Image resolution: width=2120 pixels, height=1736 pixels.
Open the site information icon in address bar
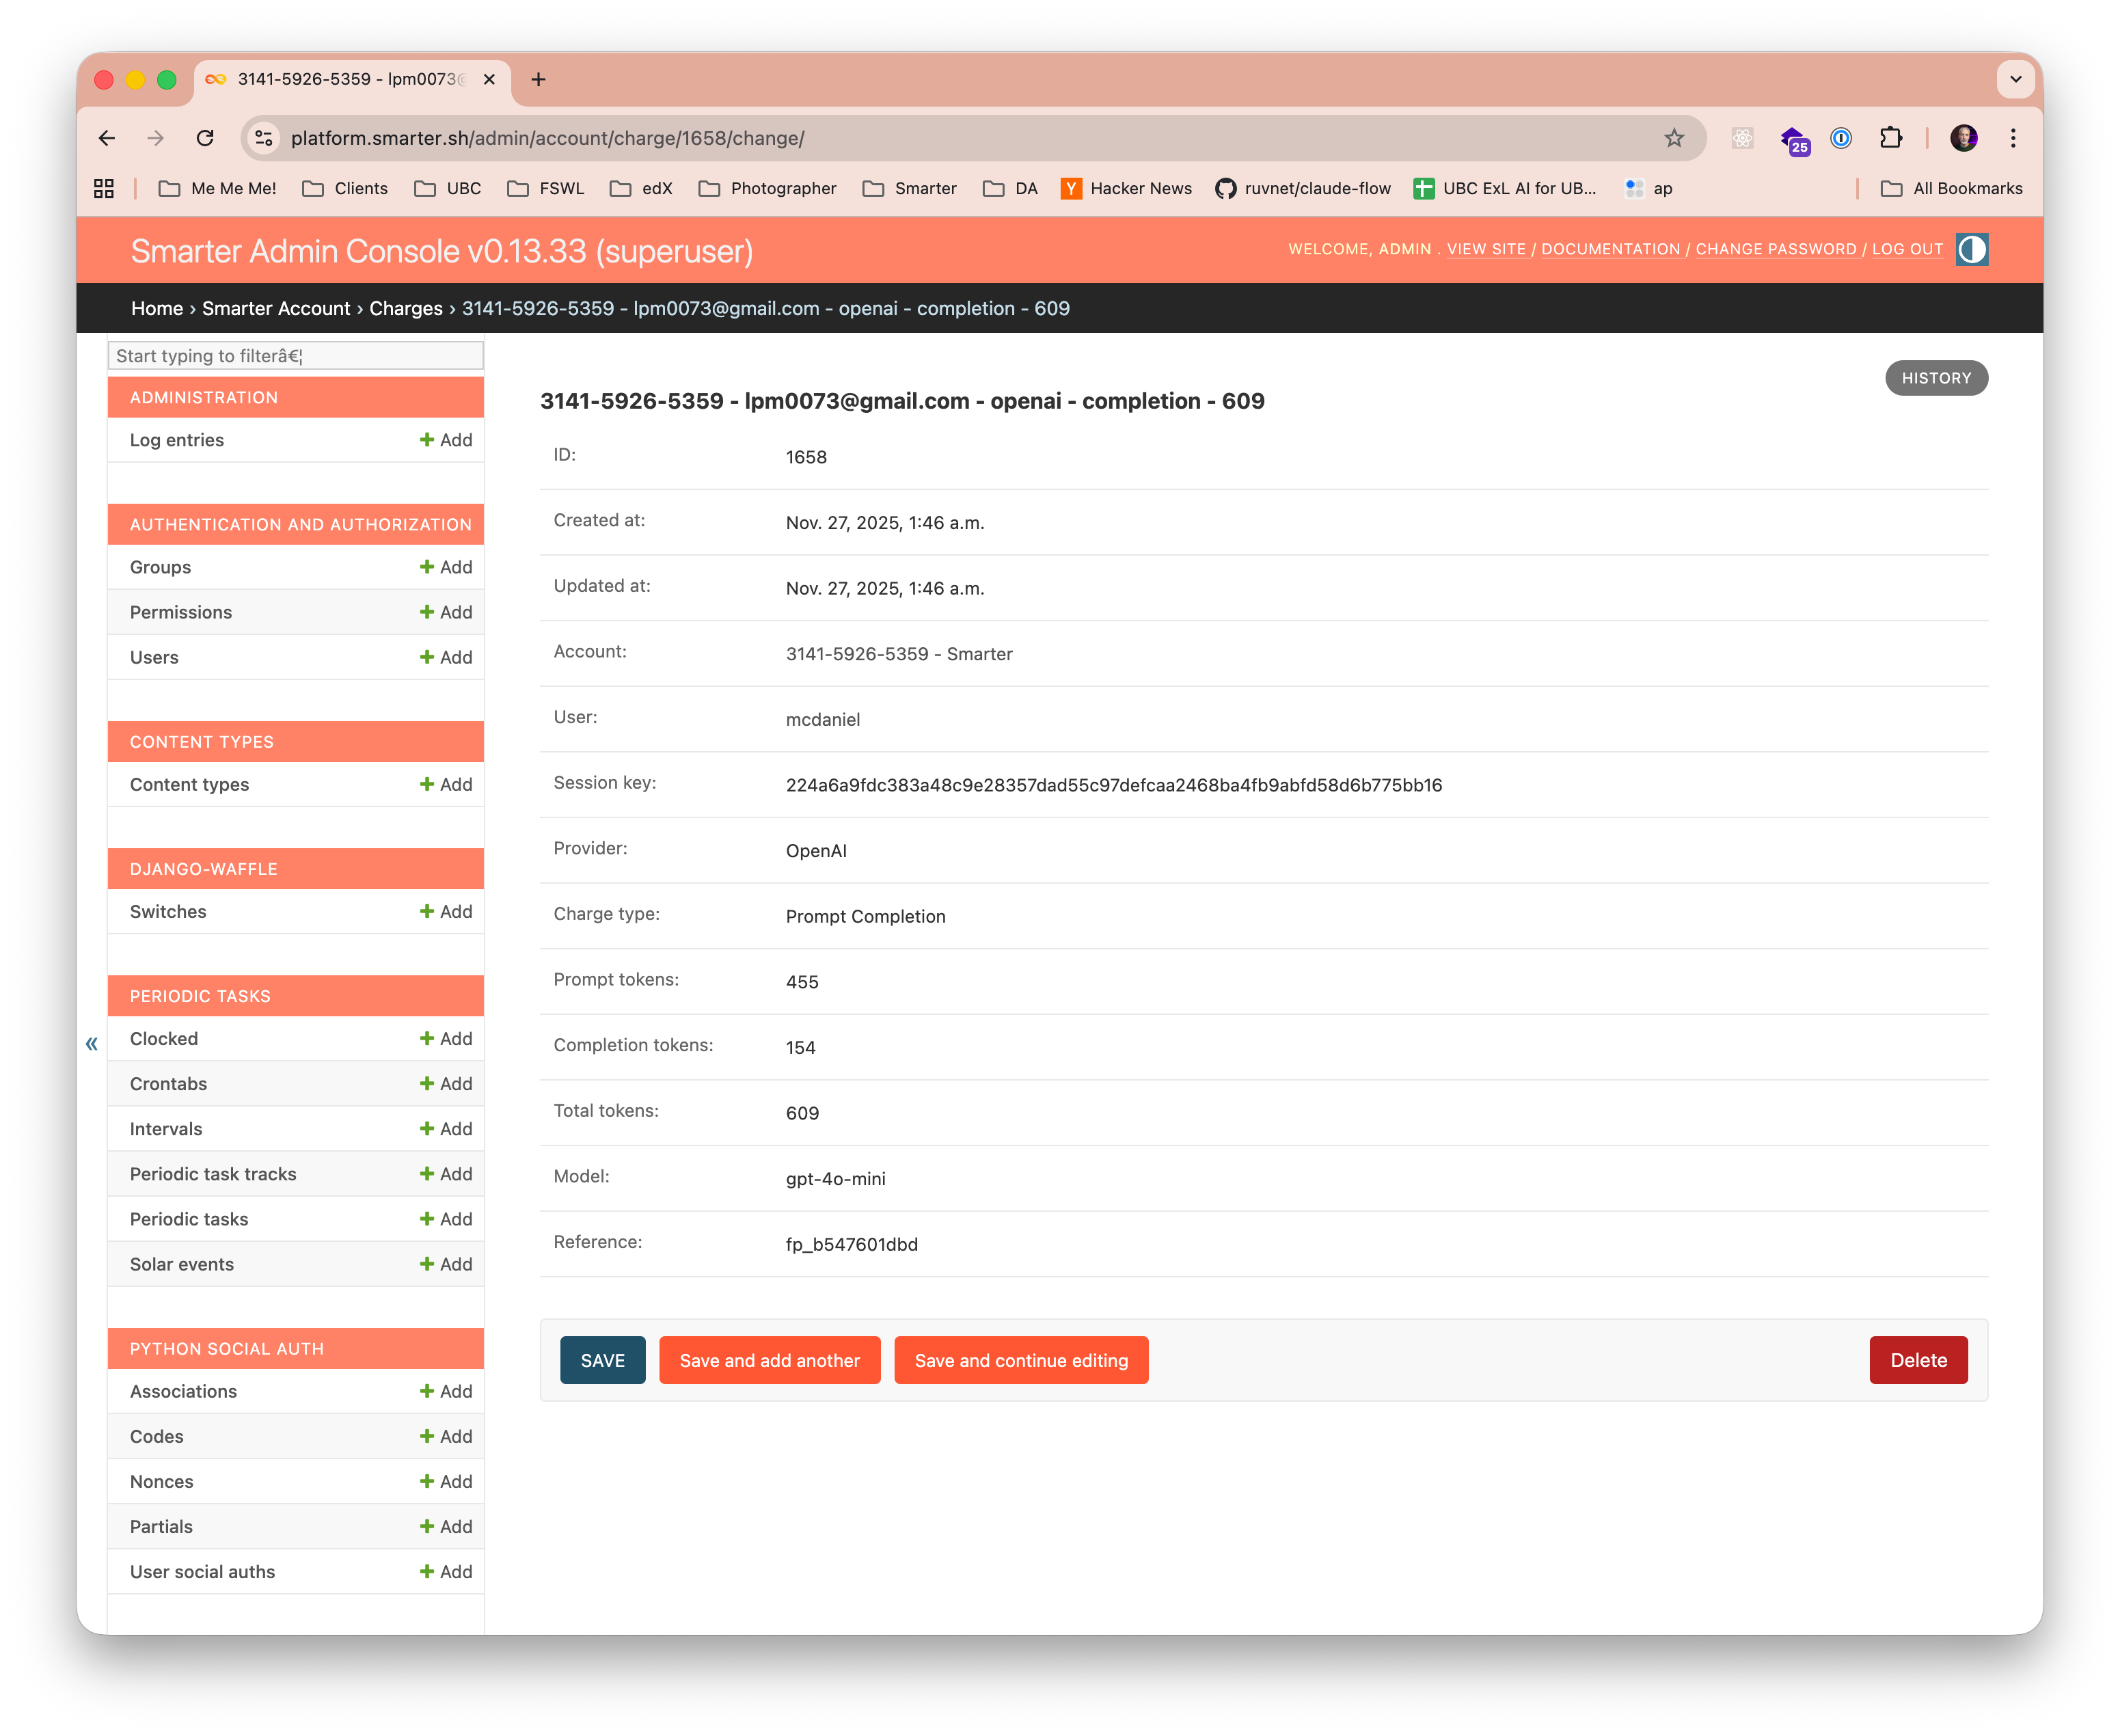pos(264,138)
